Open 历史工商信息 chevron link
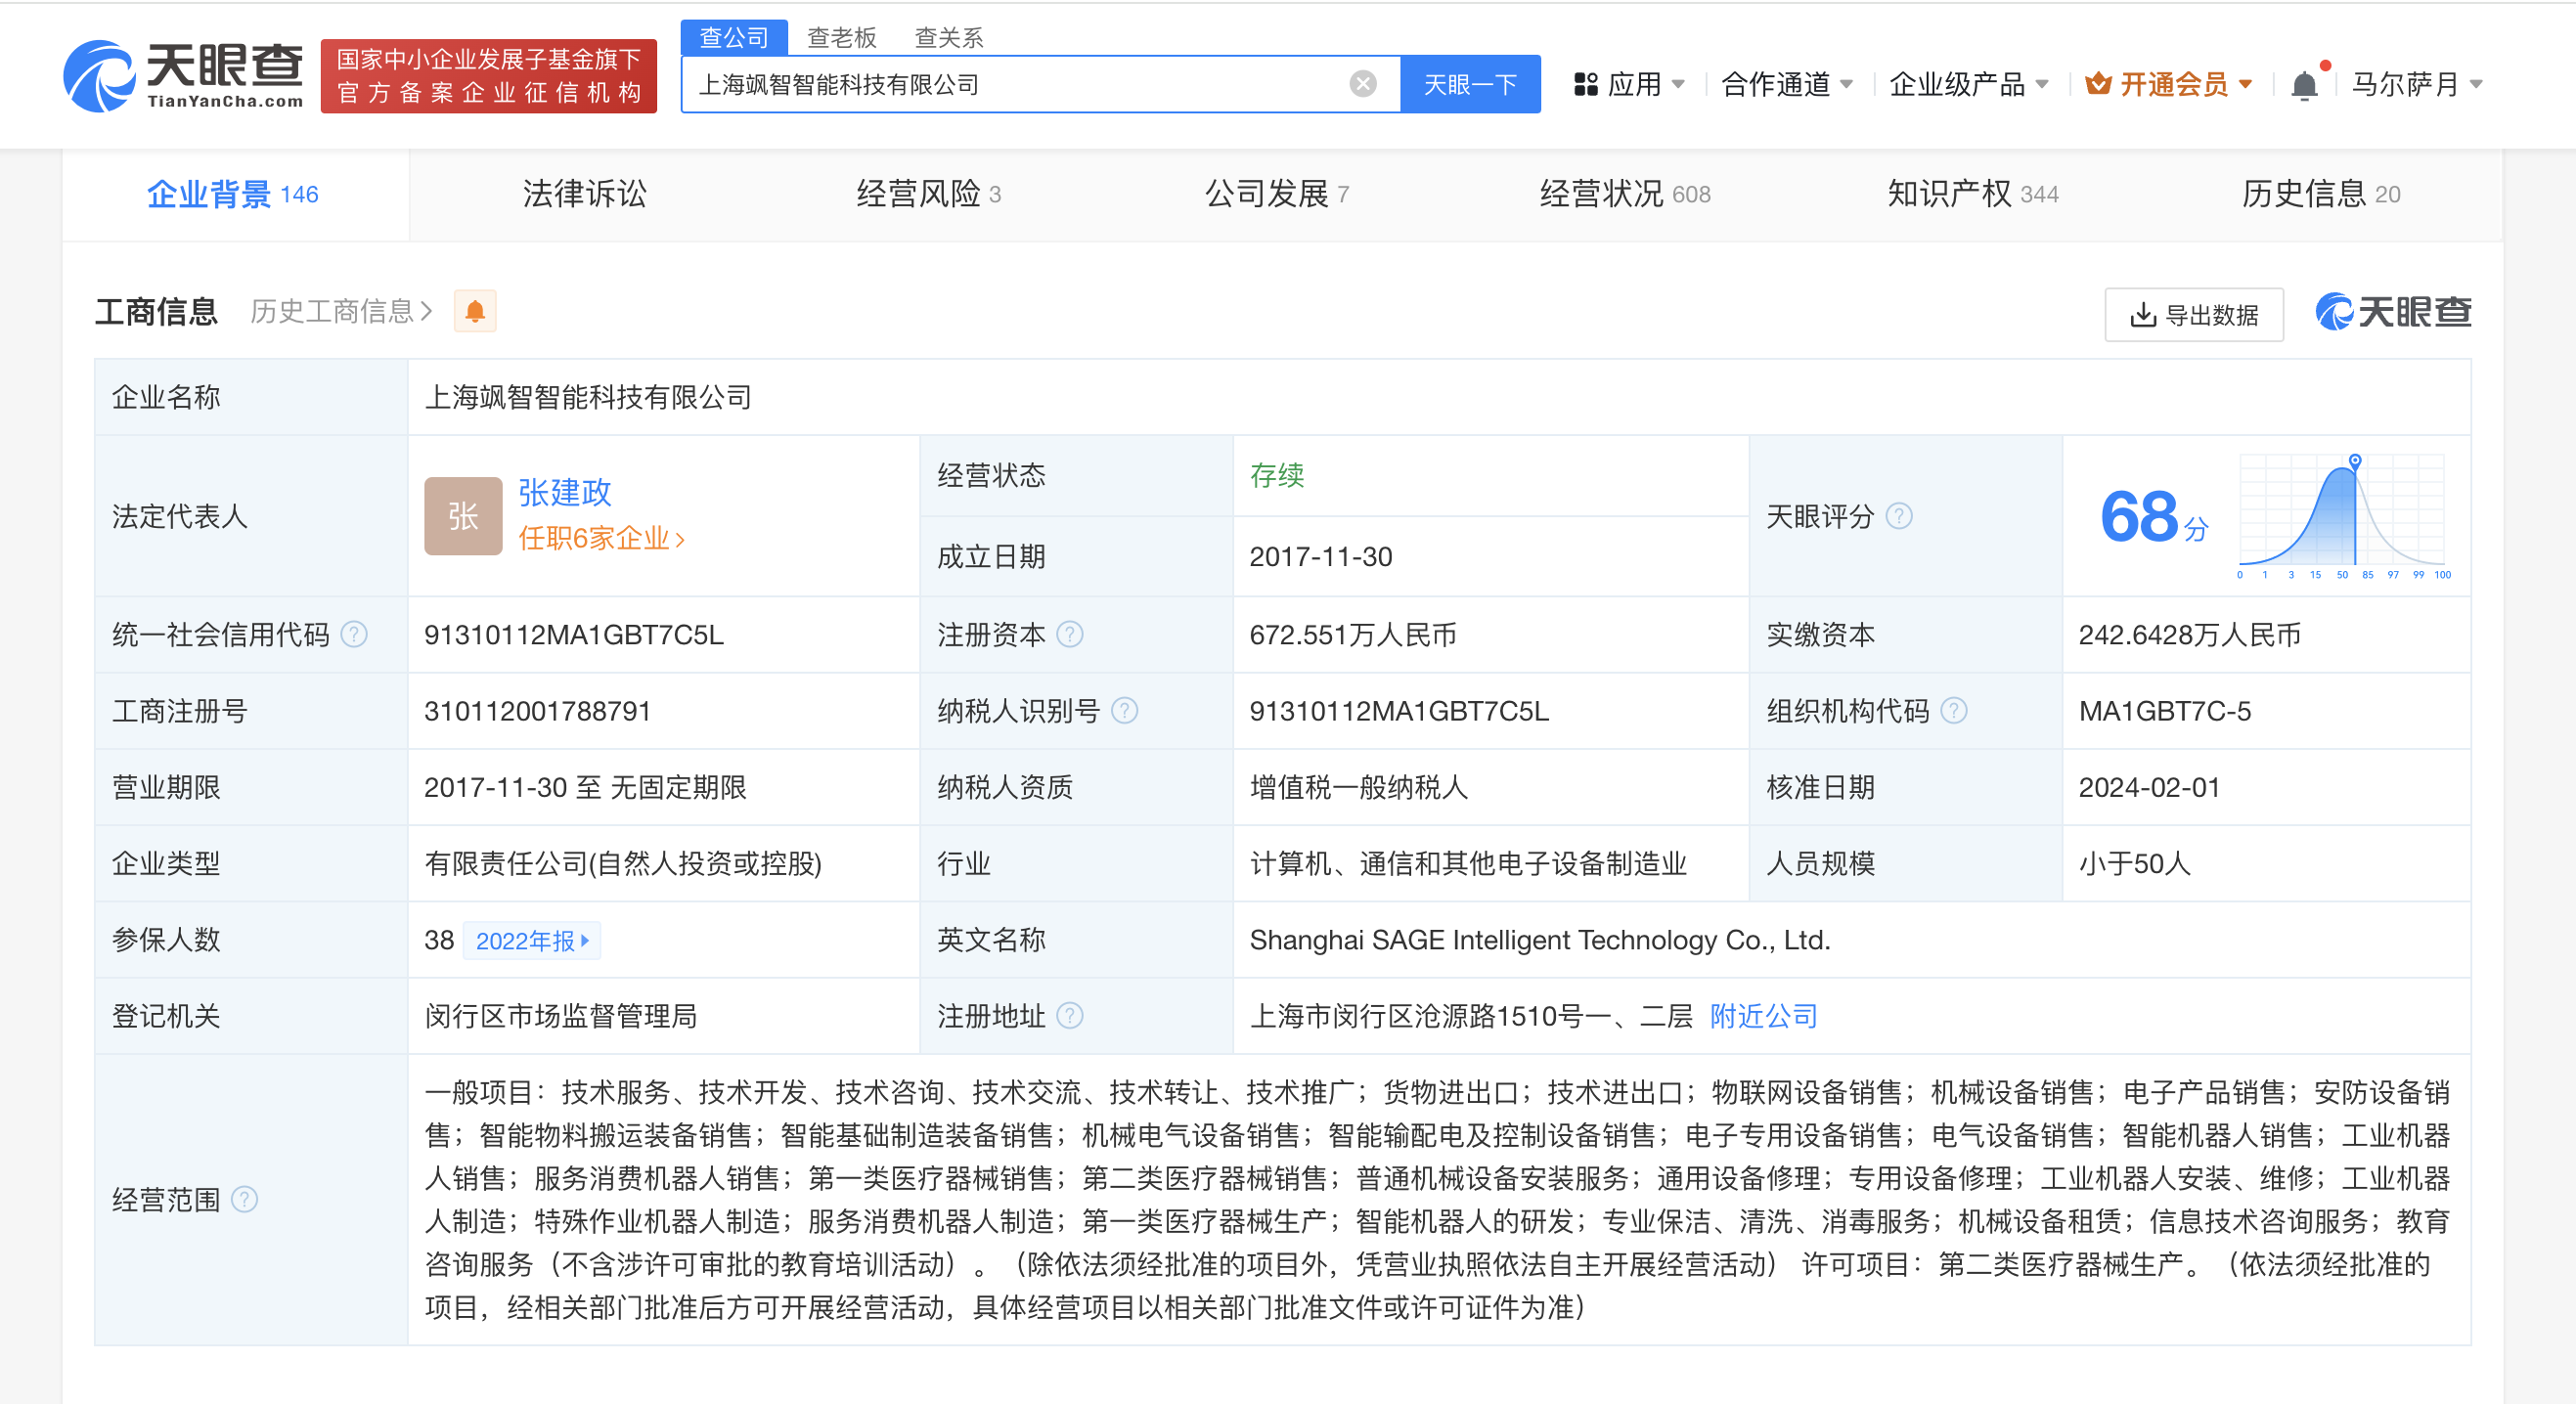This screenshot has height=1404, width=2576. point(341,311)
